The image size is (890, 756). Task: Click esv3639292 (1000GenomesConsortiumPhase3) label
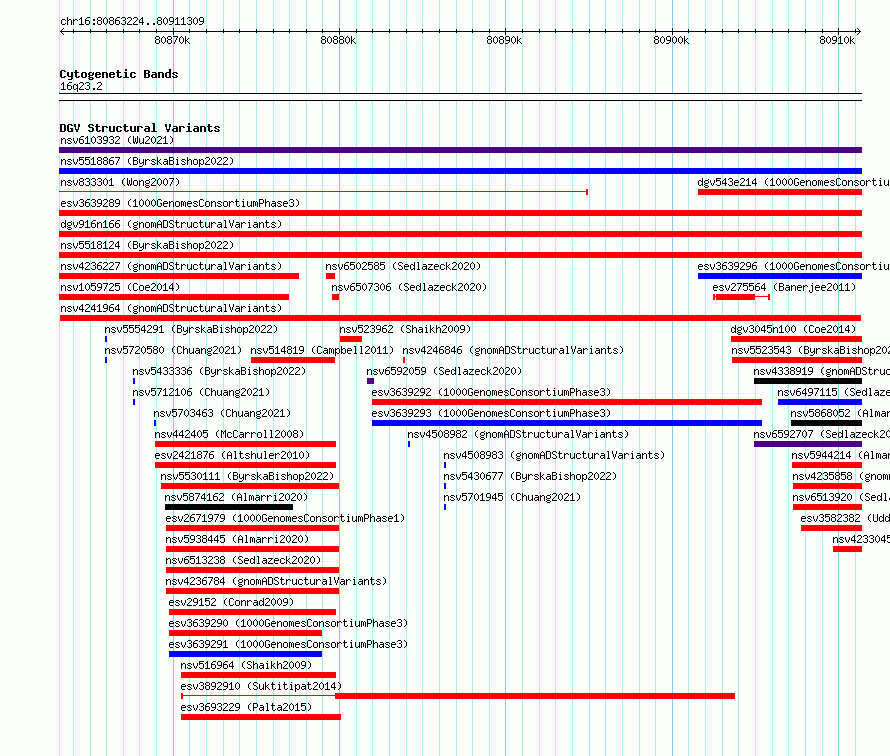coord(491,392)
